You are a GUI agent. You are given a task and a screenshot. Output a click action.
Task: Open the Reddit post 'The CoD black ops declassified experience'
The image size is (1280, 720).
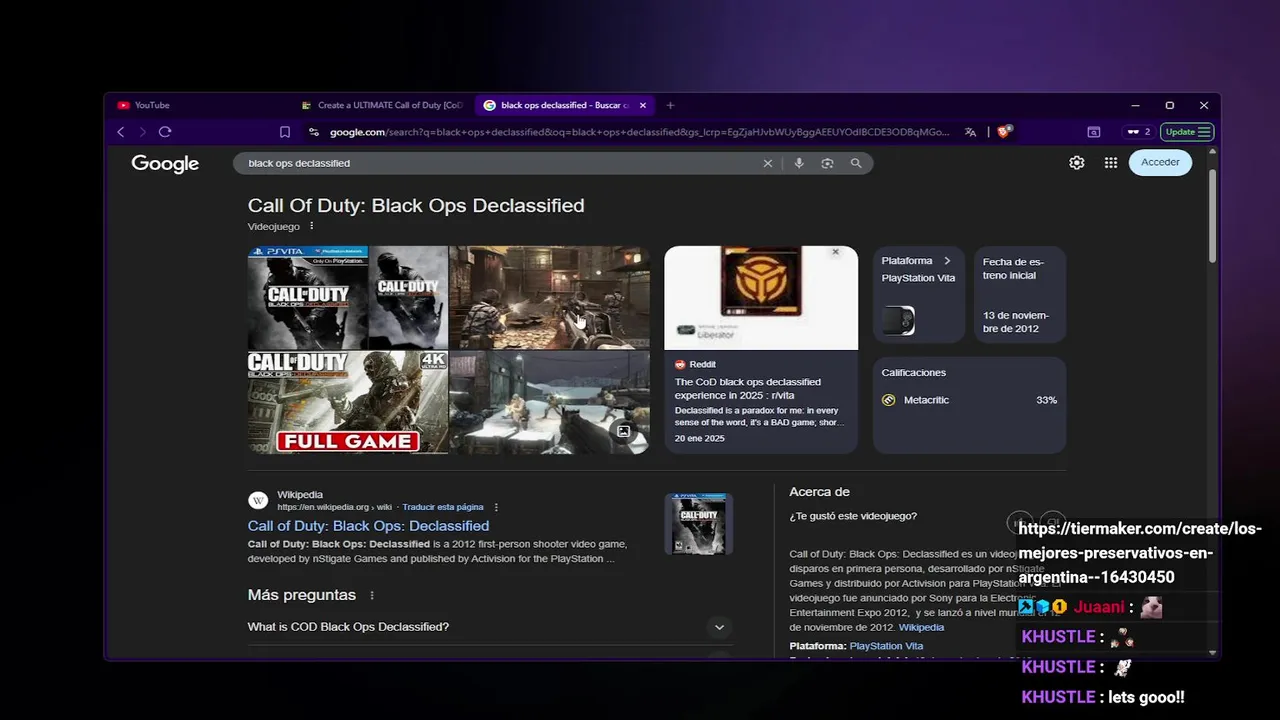click(748, 389)
